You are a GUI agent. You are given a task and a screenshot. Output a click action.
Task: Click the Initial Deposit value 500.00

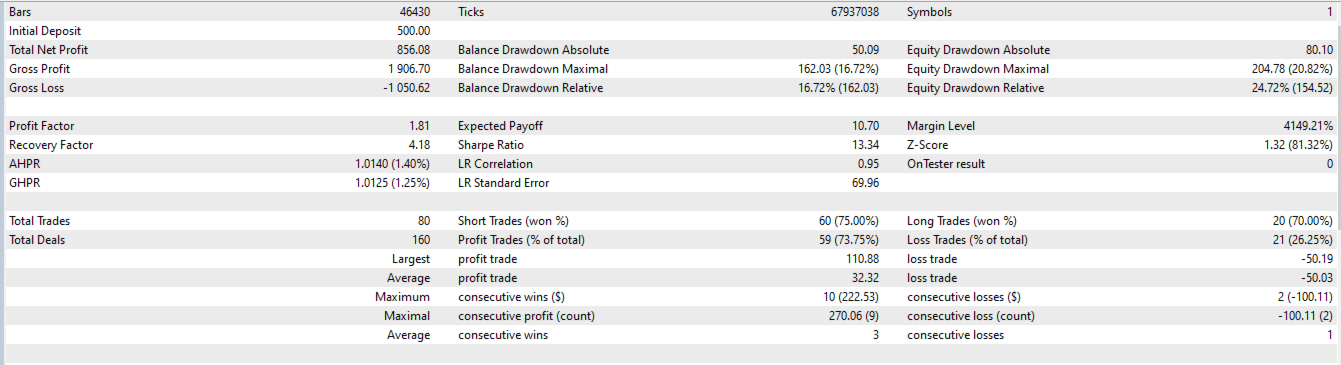[413, 31]
